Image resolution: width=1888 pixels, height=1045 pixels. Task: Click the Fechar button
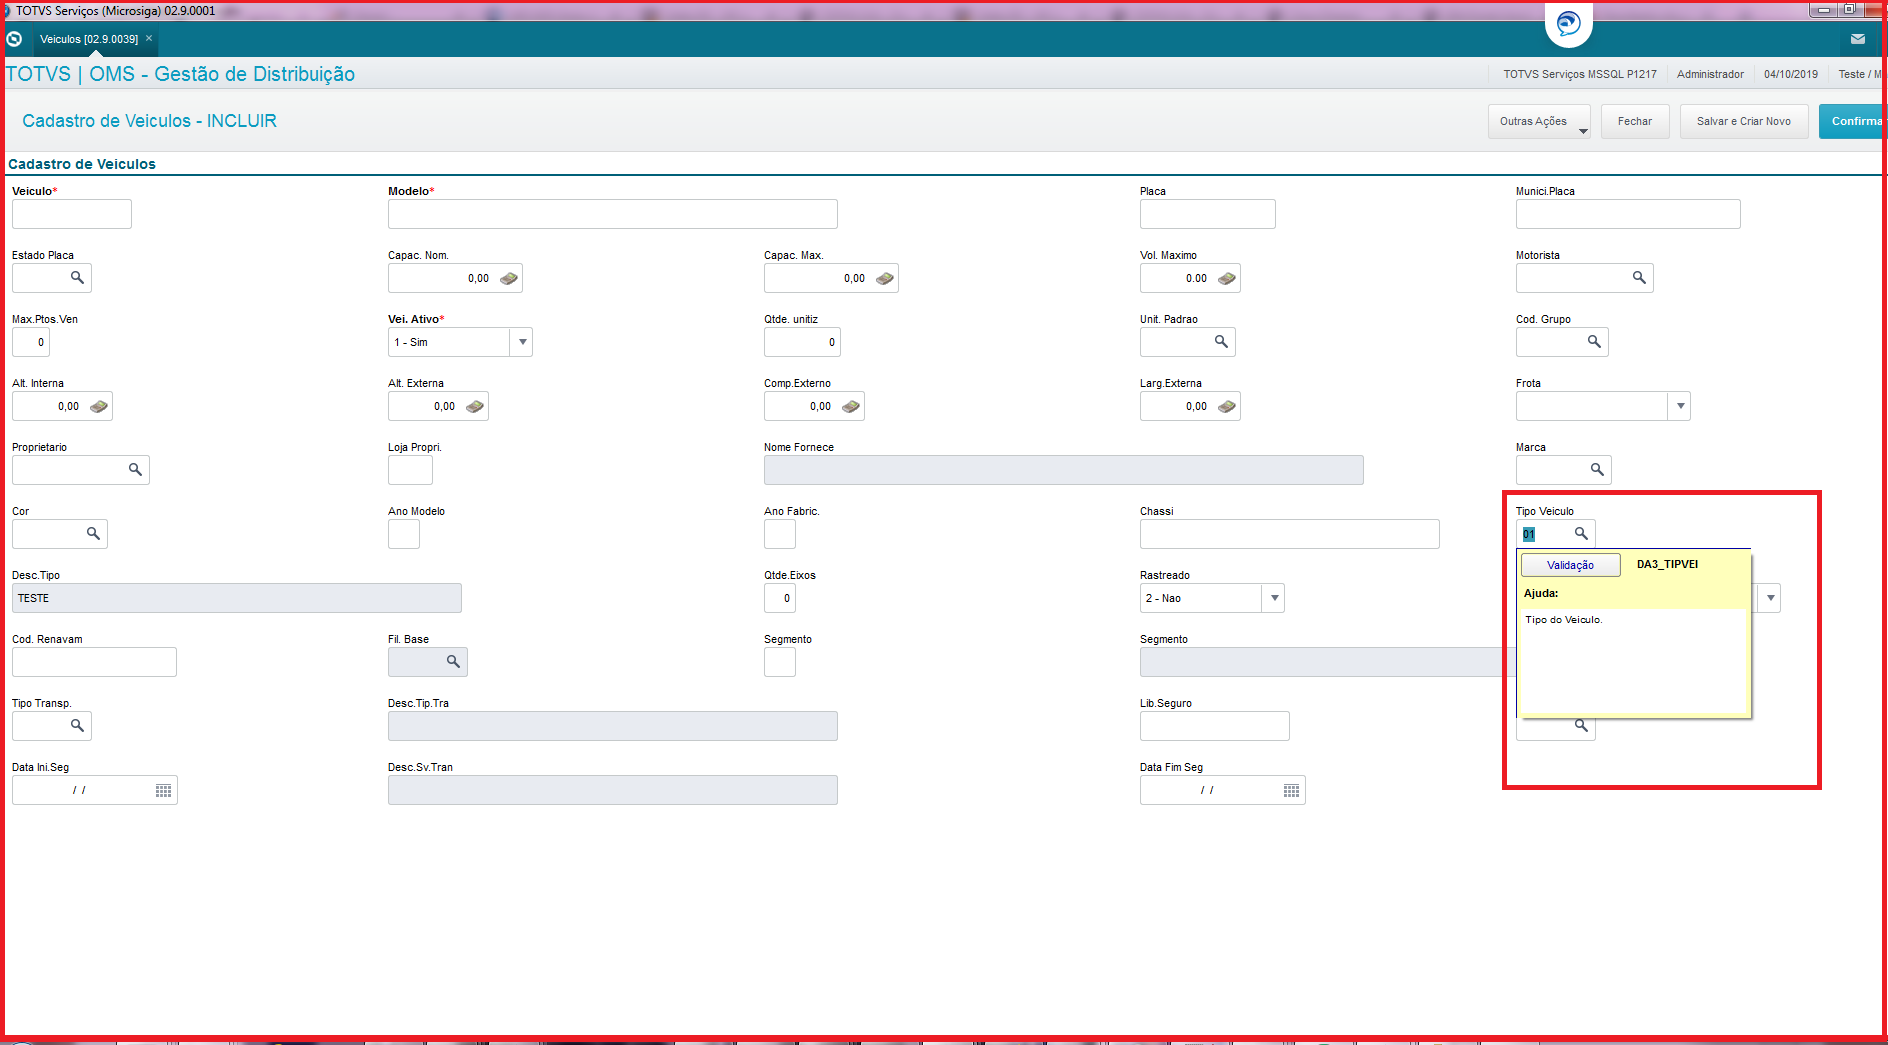1635,121
